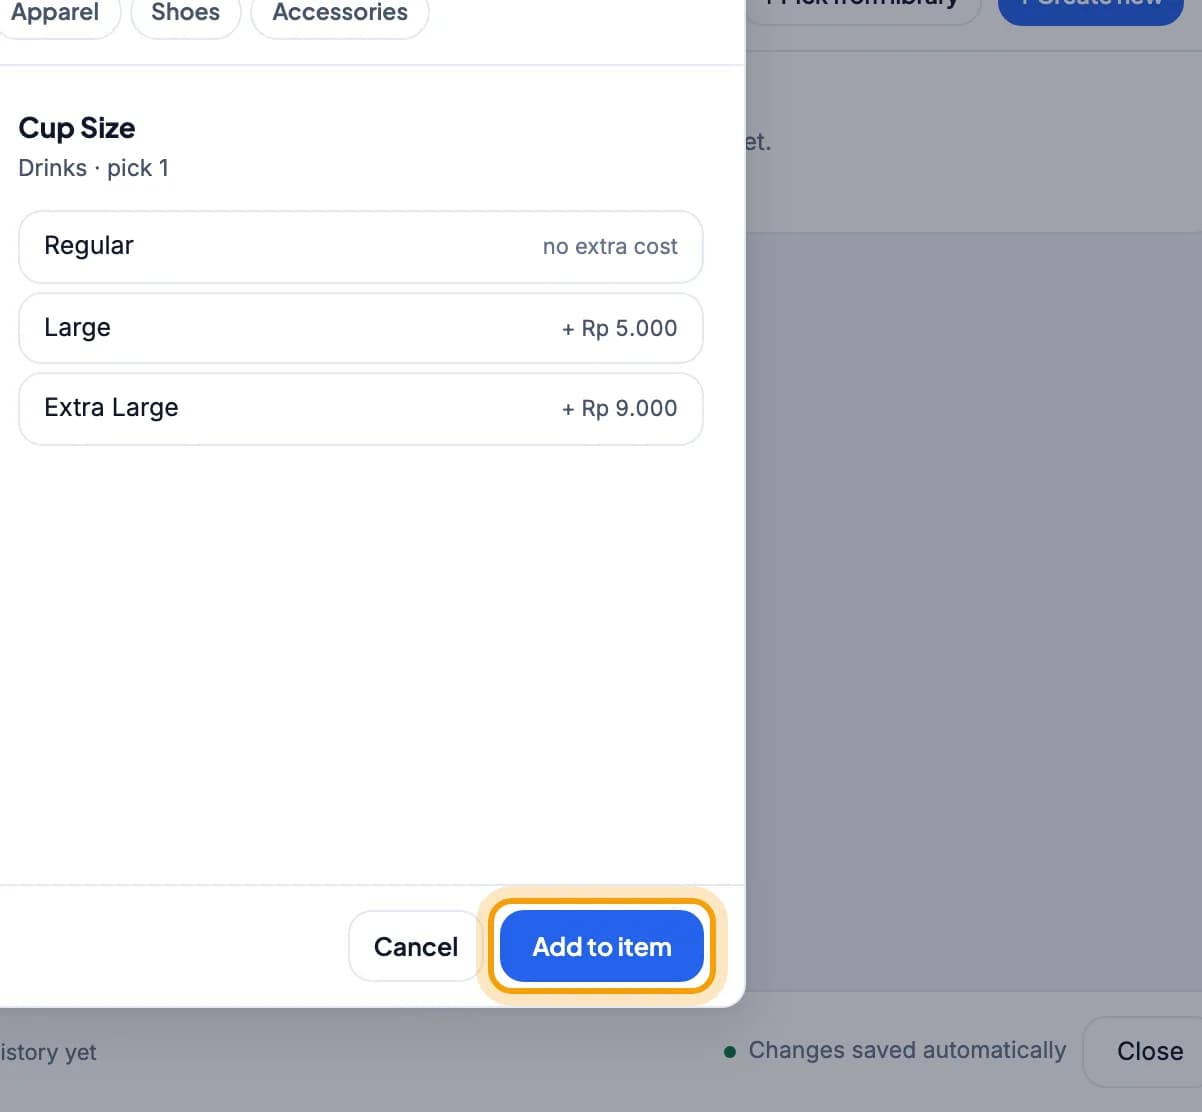1202x1112 pixels.
Task: Select the Shoes category chip
Action: point(185,13)
